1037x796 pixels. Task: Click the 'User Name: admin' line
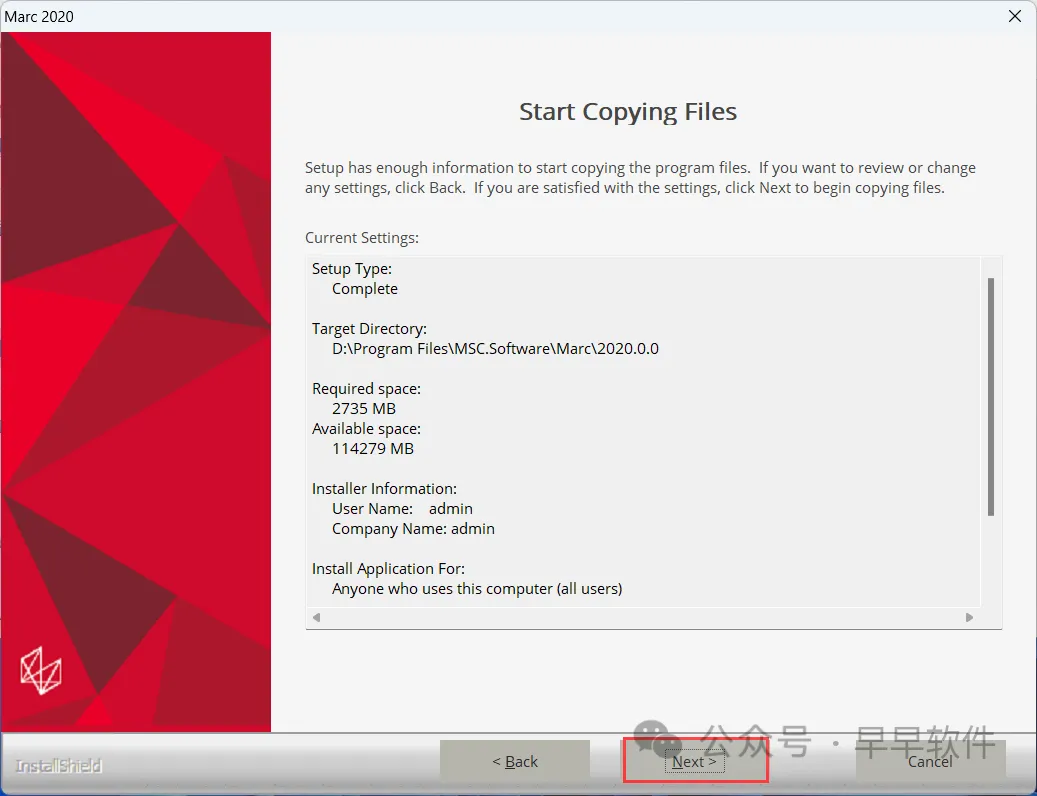pyautogui.click(x=402, y=508)
